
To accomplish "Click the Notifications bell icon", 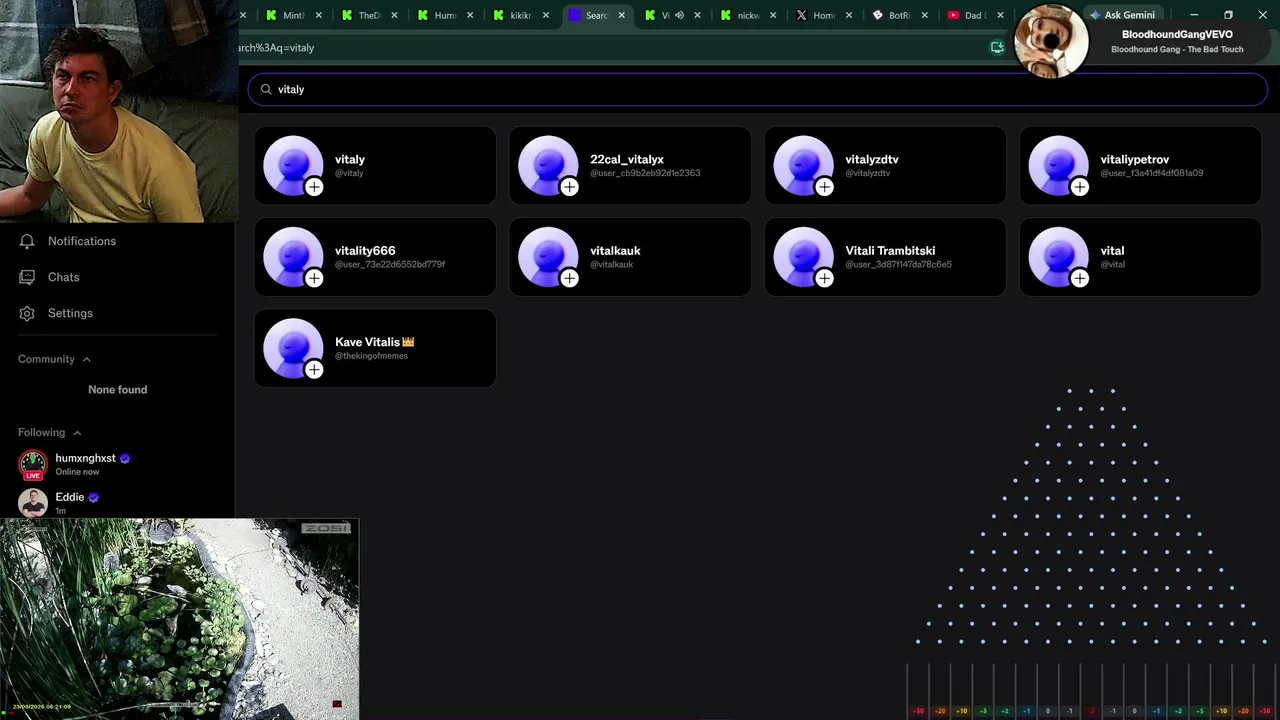I will click(27, 241).
